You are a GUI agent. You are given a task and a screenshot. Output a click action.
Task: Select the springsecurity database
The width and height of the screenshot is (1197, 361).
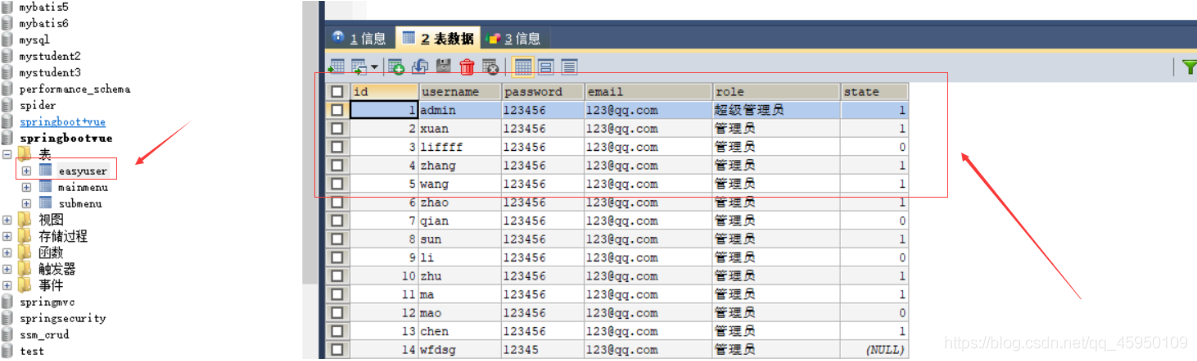63,318
